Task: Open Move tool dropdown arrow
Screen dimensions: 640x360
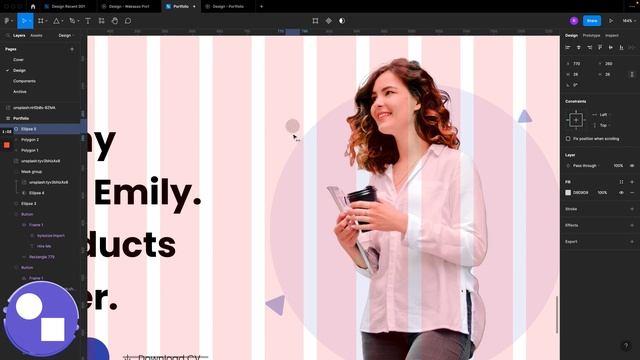Action: (30, 21)
